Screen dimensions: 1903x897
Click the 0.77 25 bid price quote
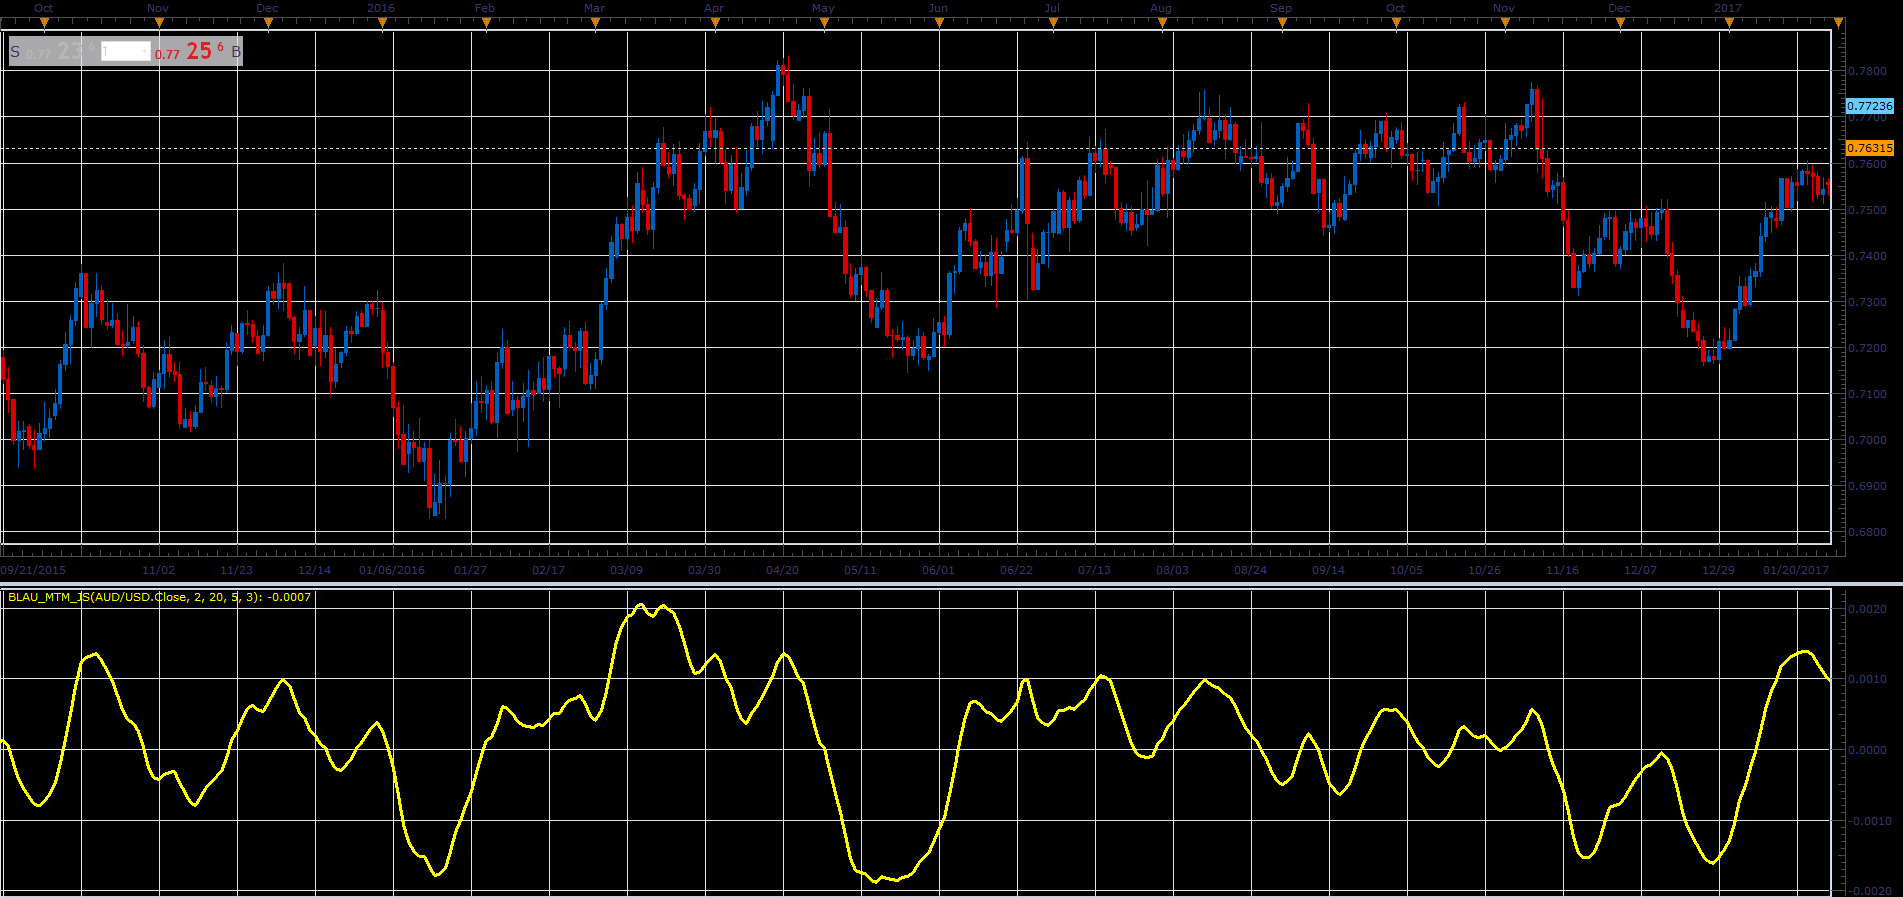[189, 51]
